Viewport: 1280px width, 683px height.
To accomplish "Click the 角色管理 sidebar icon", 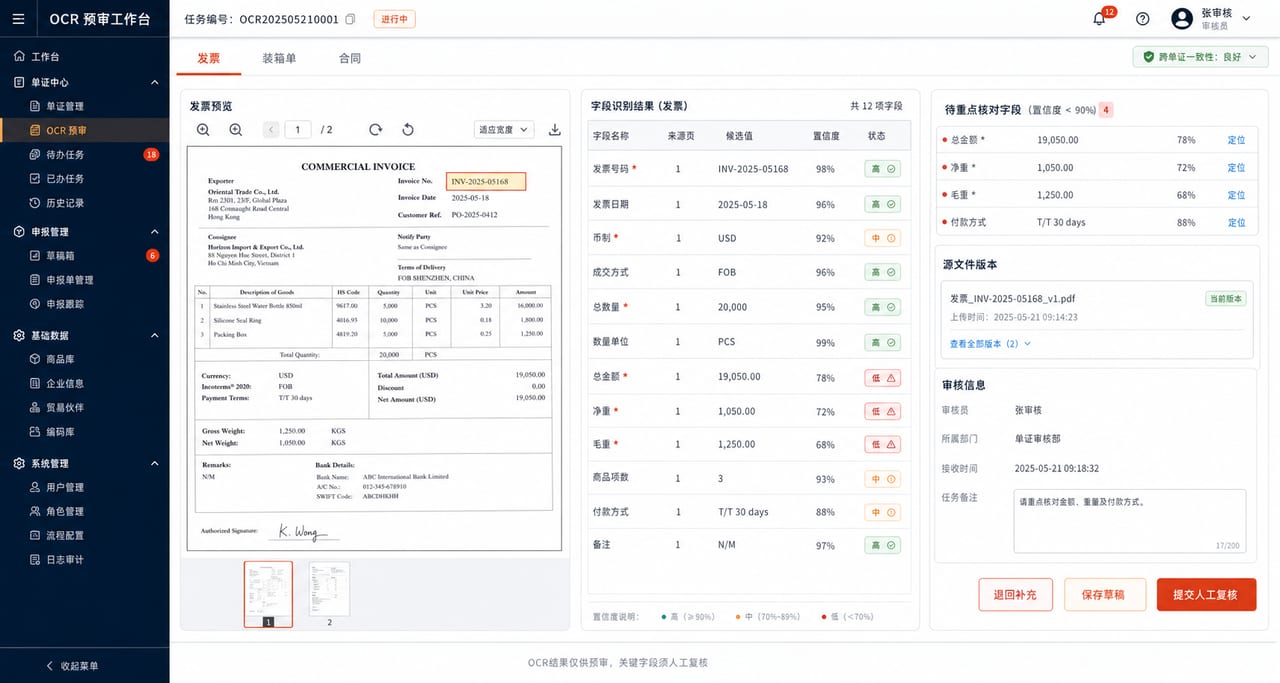I will point(36,511).
